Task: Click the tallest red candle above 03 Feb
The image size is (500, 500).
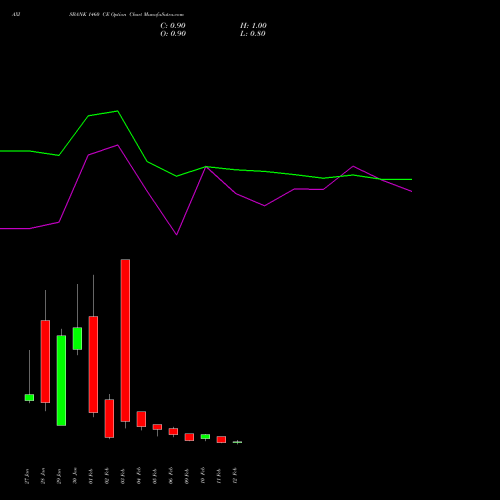Action: point(125,340)
